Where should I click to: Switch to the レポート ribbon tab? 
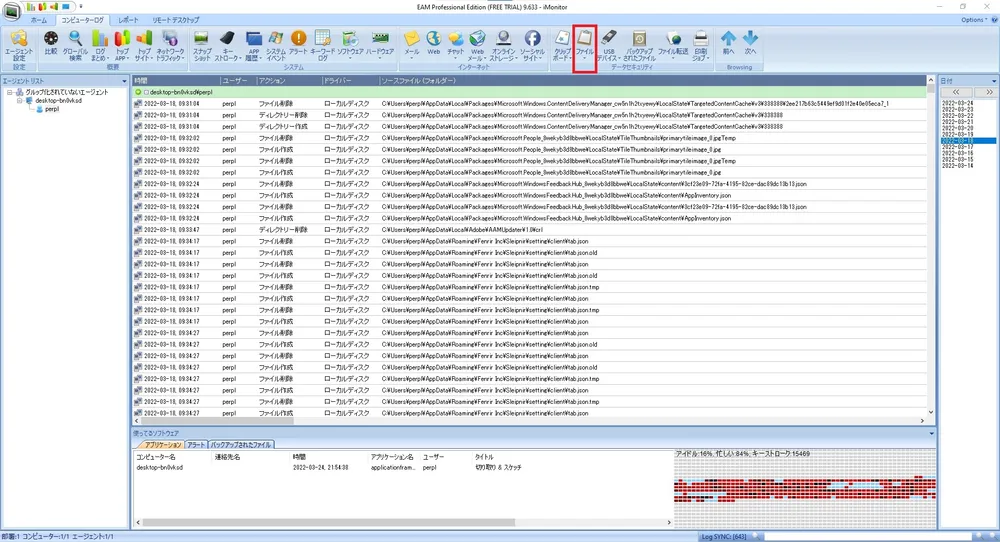pos(128,20)
